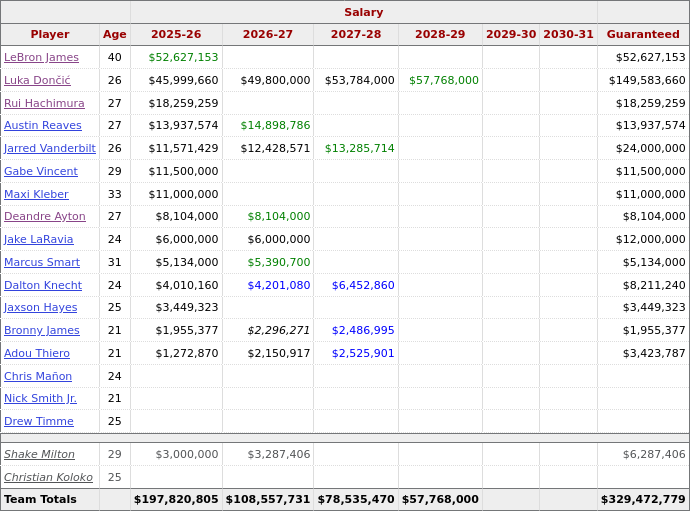Open Adou Thiero player page

click(37, 353)
